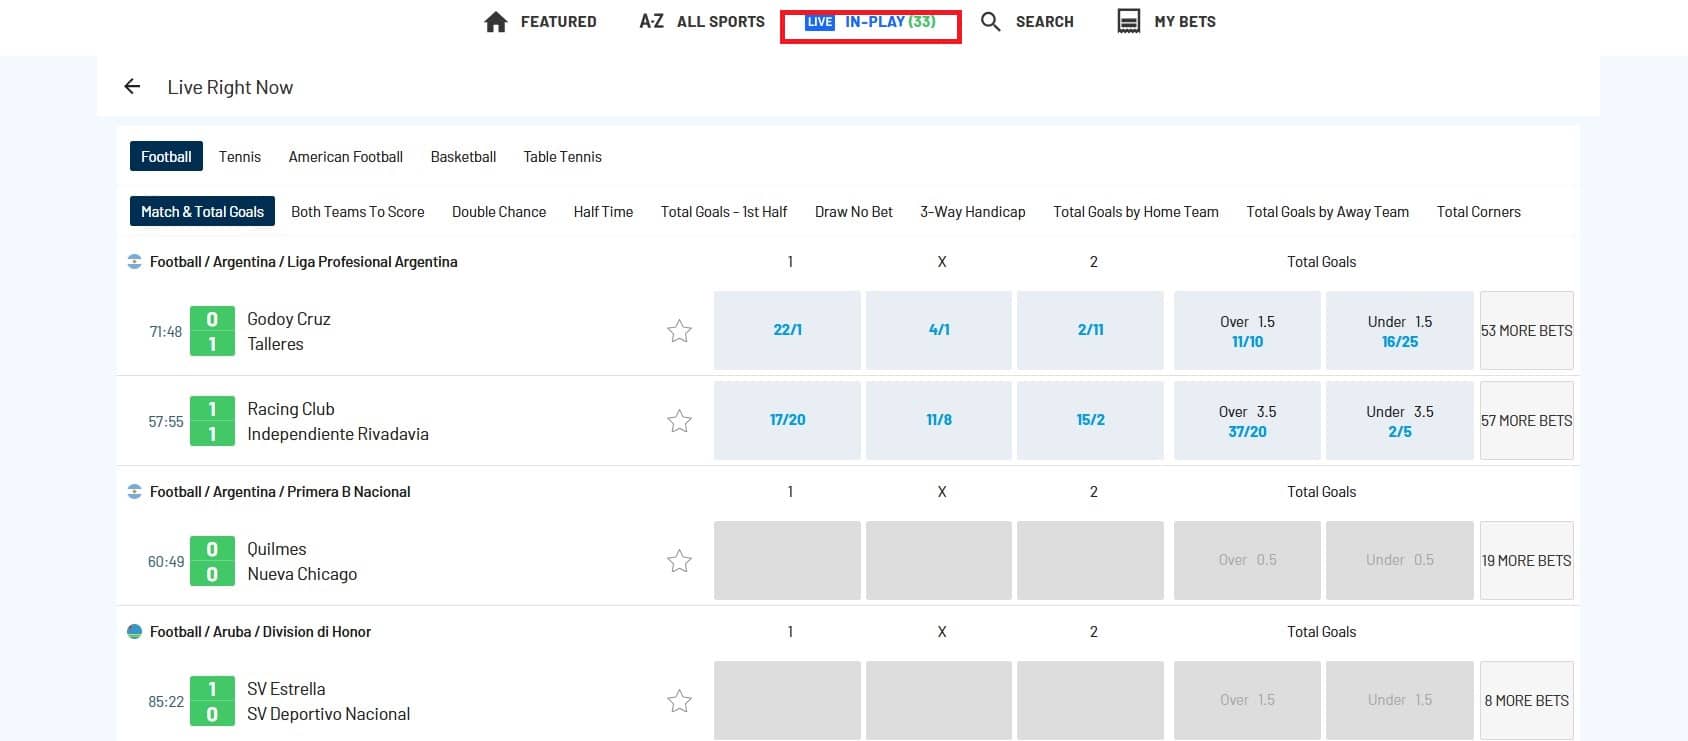Select Both Teams To Score market

point(358,212)
